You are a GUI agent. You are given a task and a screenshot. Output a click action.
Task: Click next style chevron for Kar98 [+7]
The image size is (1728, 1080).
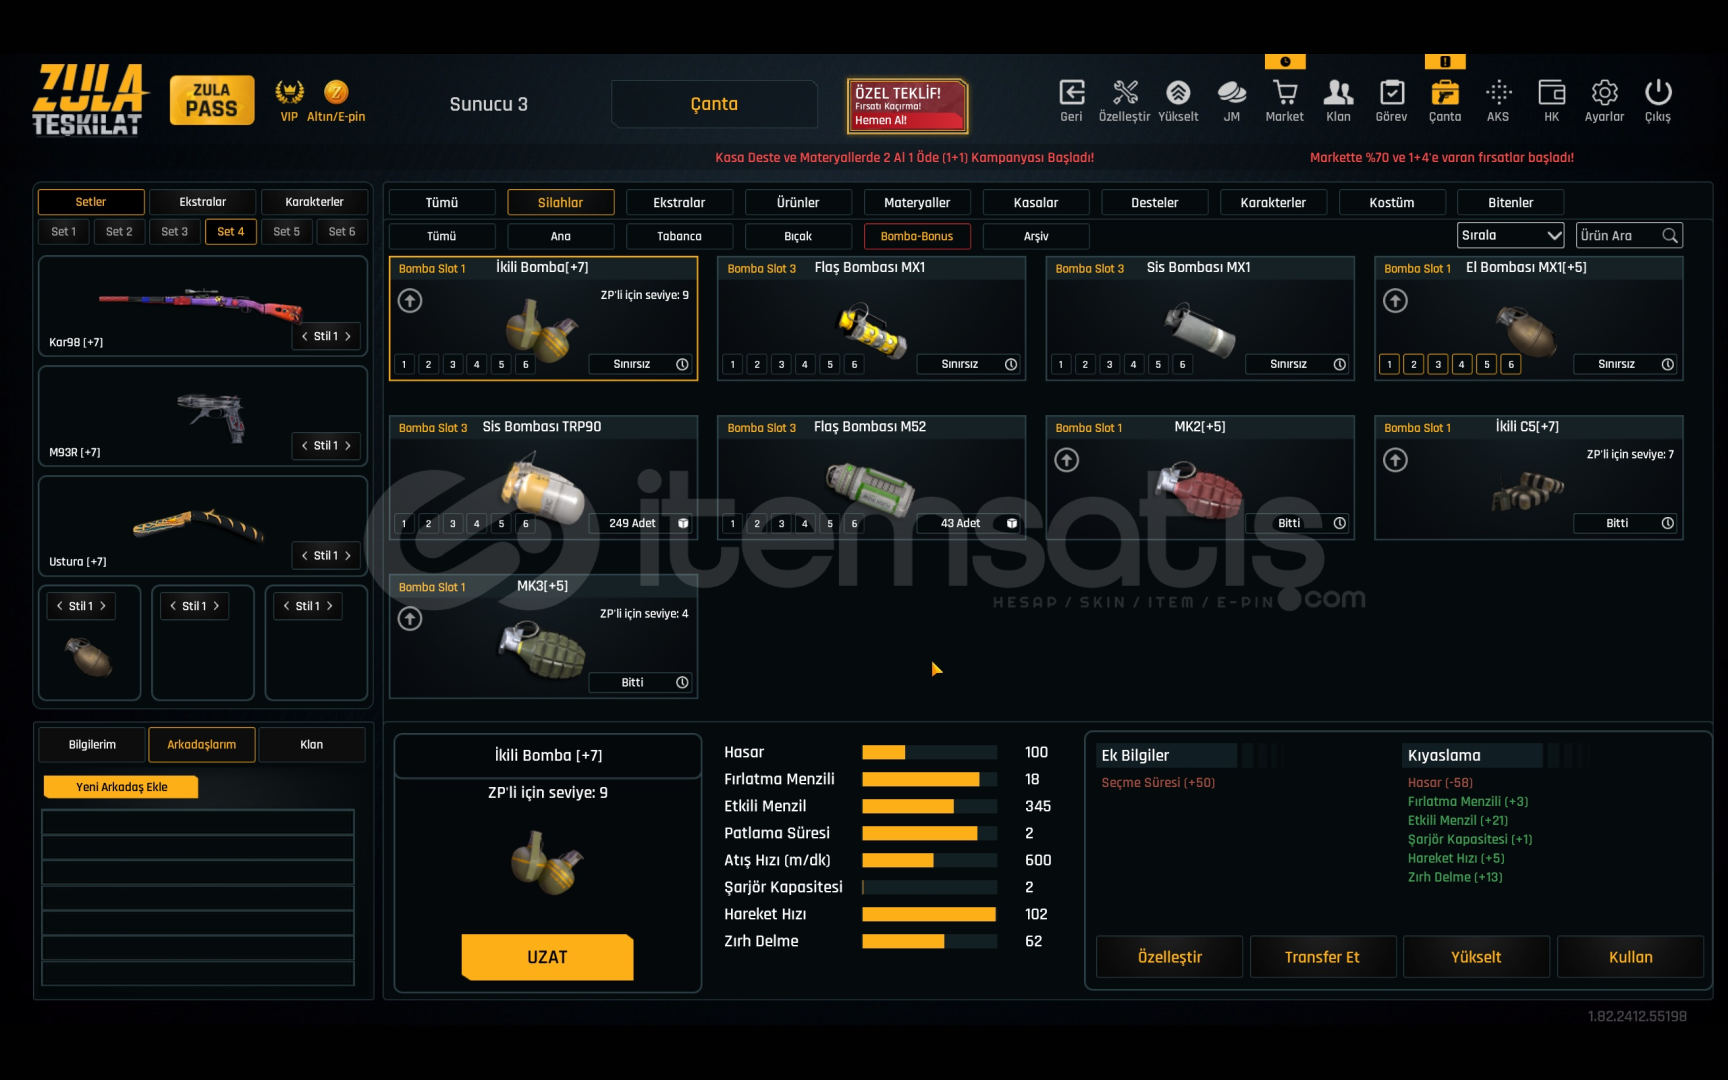click(x=348, y=336)
